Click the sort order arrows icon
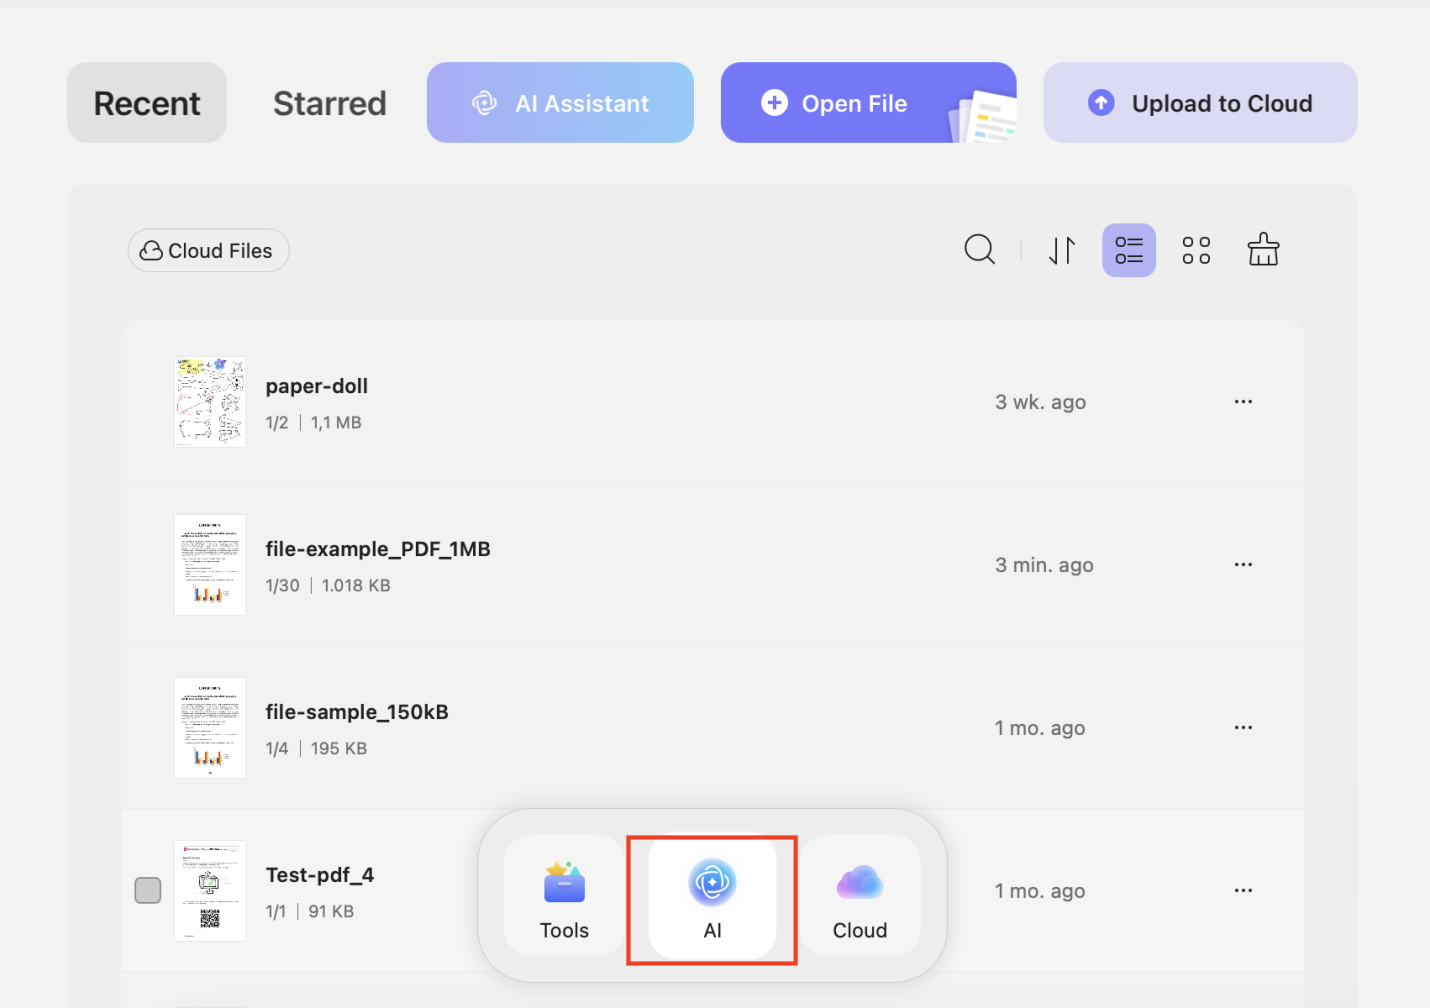The width and height of the screenshot is (1430, 1008). coord(1062,250)
